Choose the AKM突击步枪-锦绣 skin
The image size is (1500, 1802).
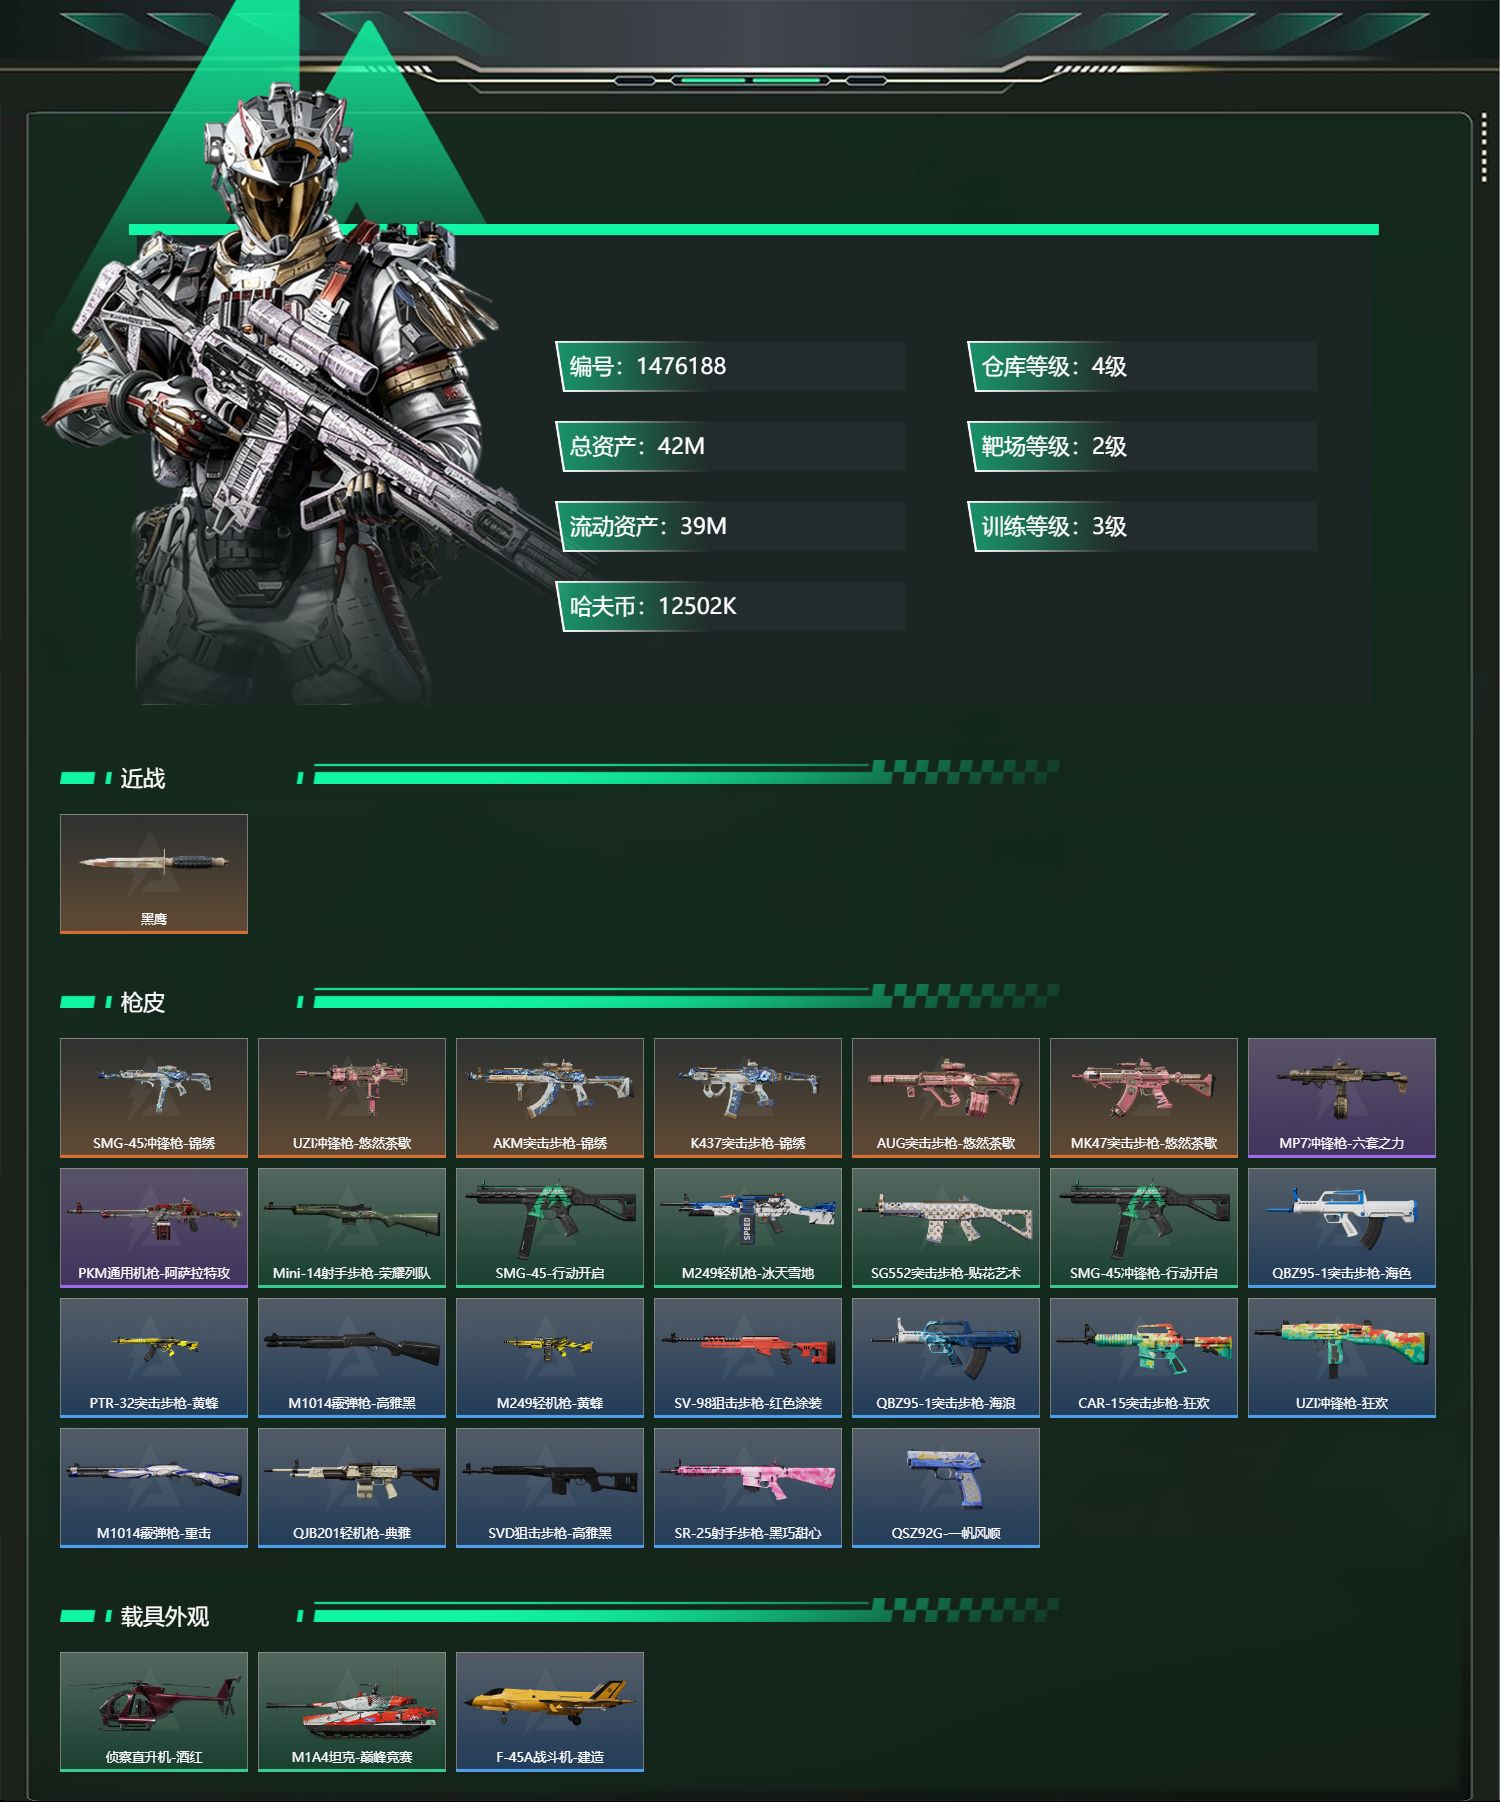coord(550,1098)
